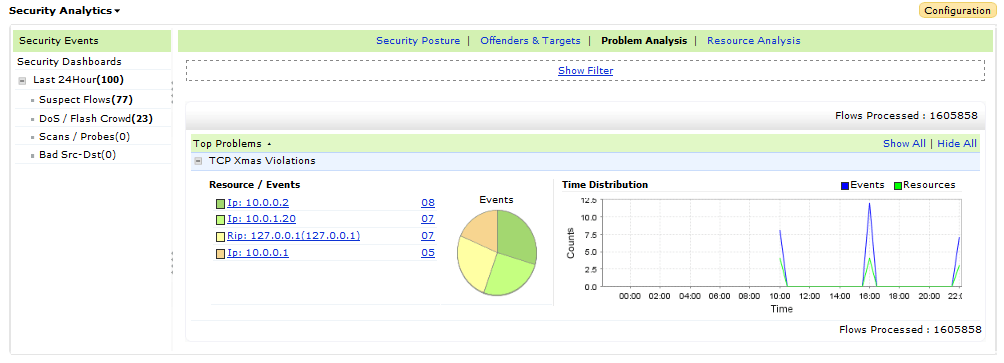
Task: Click the Show All link
Action: (904, 143)
